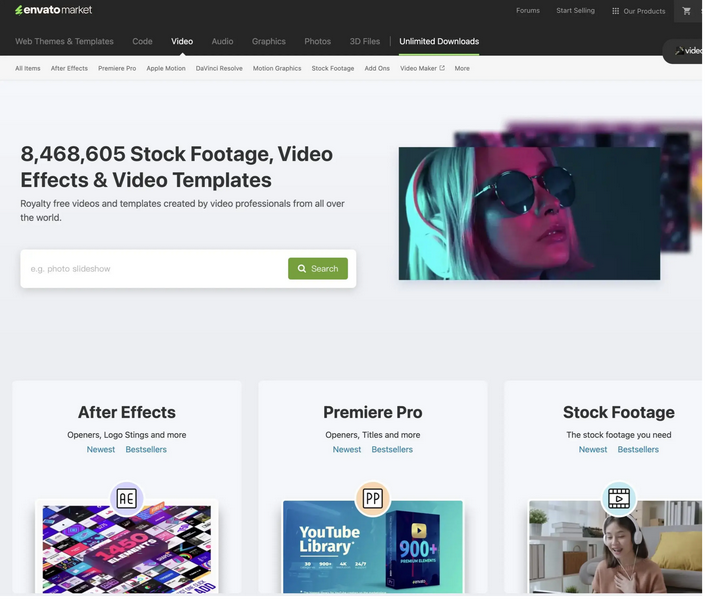The height and width of the screenshot is (612, 720).
Task: Click the Stock Footage film badge icon
Action: pos(619,498)
